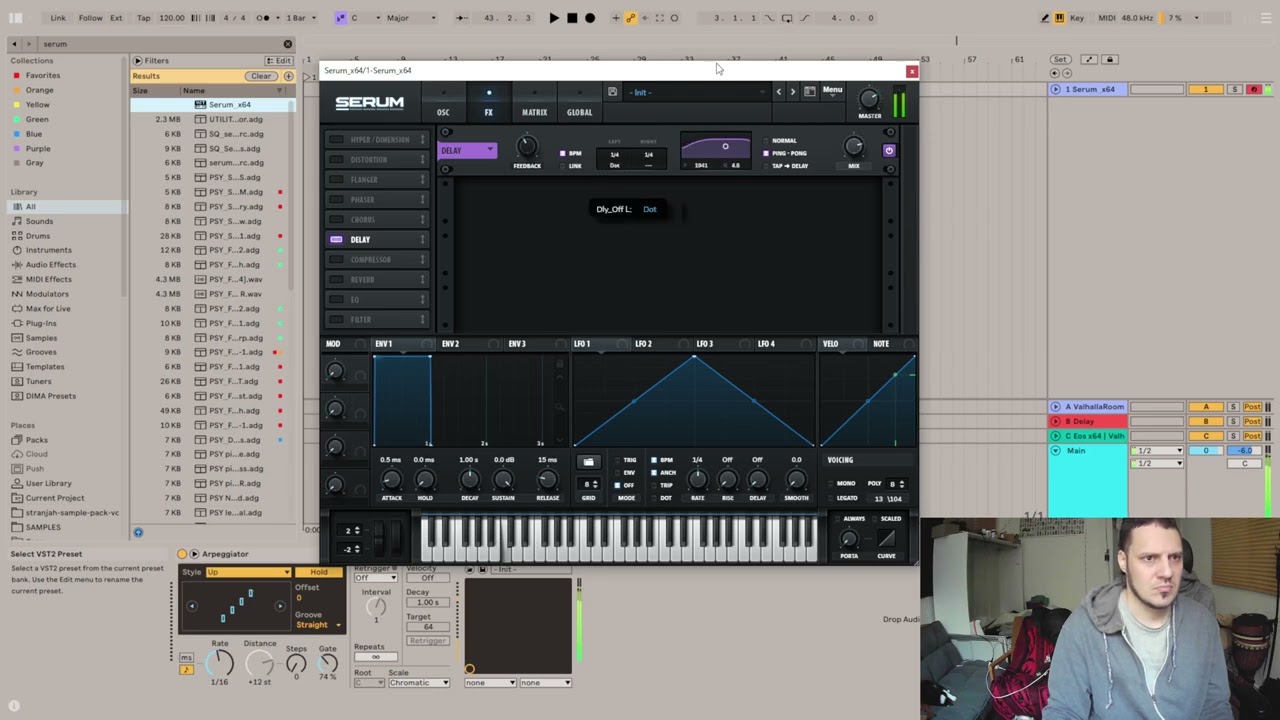Click the Tap tempo button
Screen dimensions: 1280x720
point(143,18)
